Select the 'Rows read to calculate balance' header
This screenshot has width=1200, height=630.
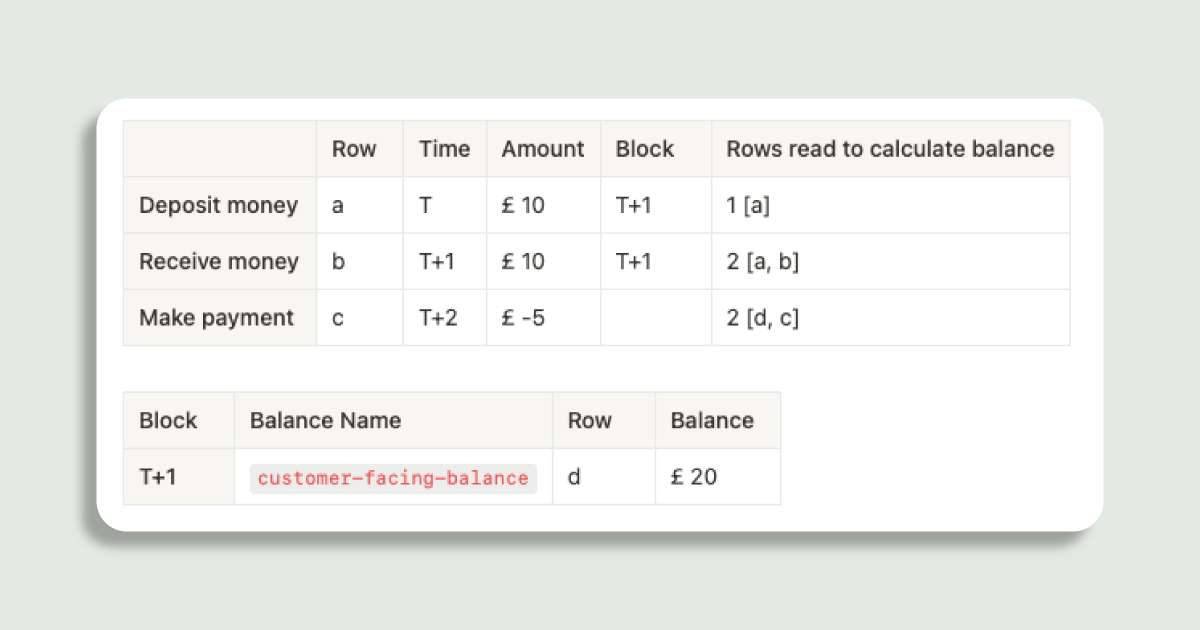tap(890, 150)
